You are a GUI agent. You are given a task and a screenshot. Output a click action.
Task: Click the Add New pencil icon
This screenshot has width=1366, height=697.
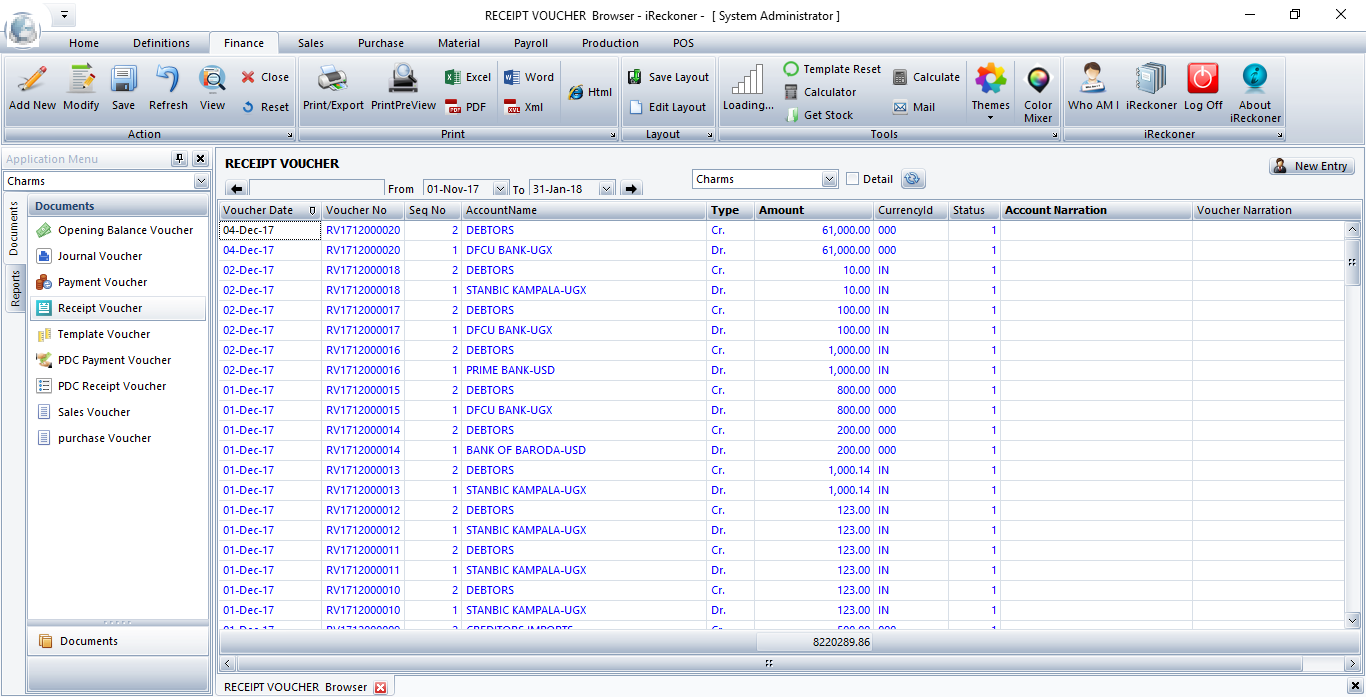32,81
